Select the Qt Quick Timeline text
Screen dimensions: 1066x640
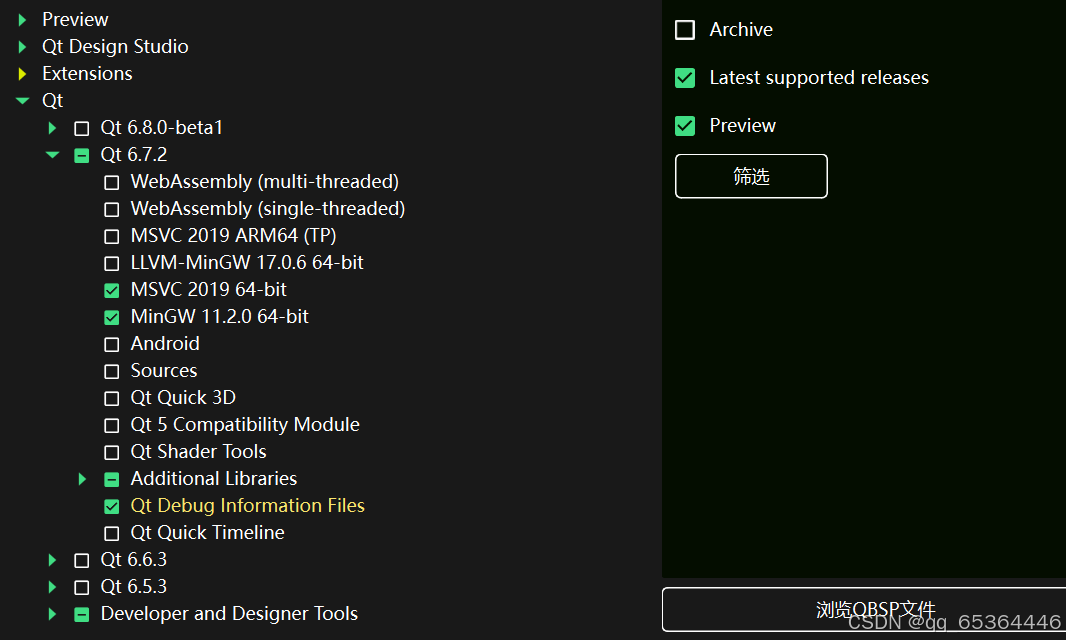click(x=207, y=533)
